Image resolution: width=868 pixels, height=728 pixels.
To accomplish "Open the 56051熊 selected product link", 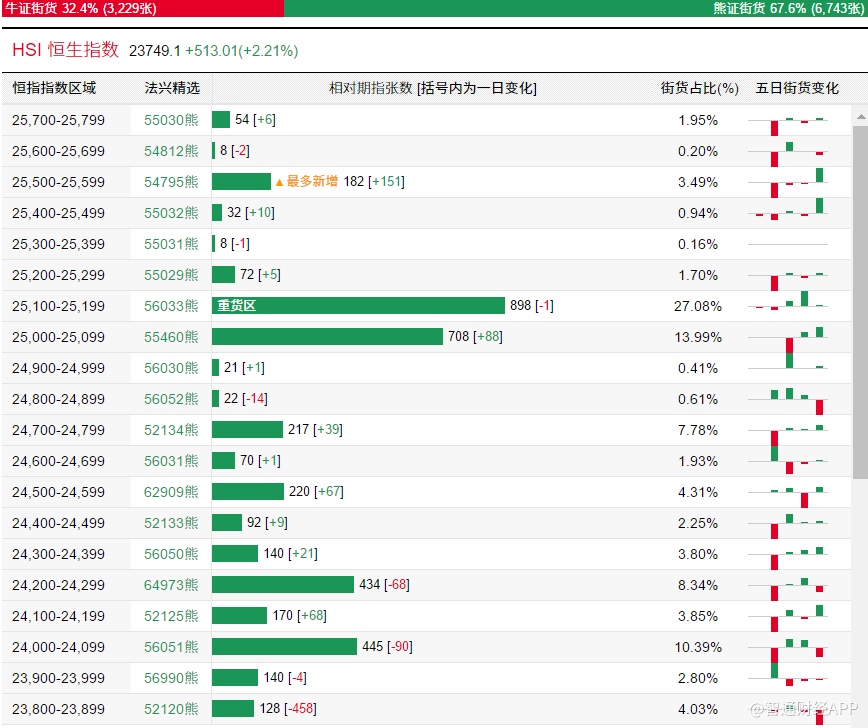I will 171,647.
